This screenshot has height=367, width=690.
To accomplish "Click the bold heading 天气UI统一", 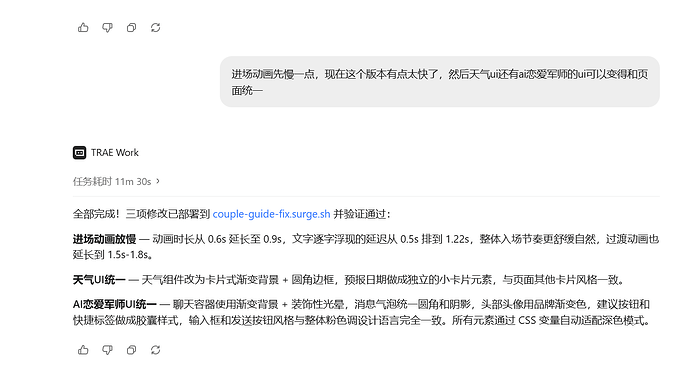I will pos(99,279).
